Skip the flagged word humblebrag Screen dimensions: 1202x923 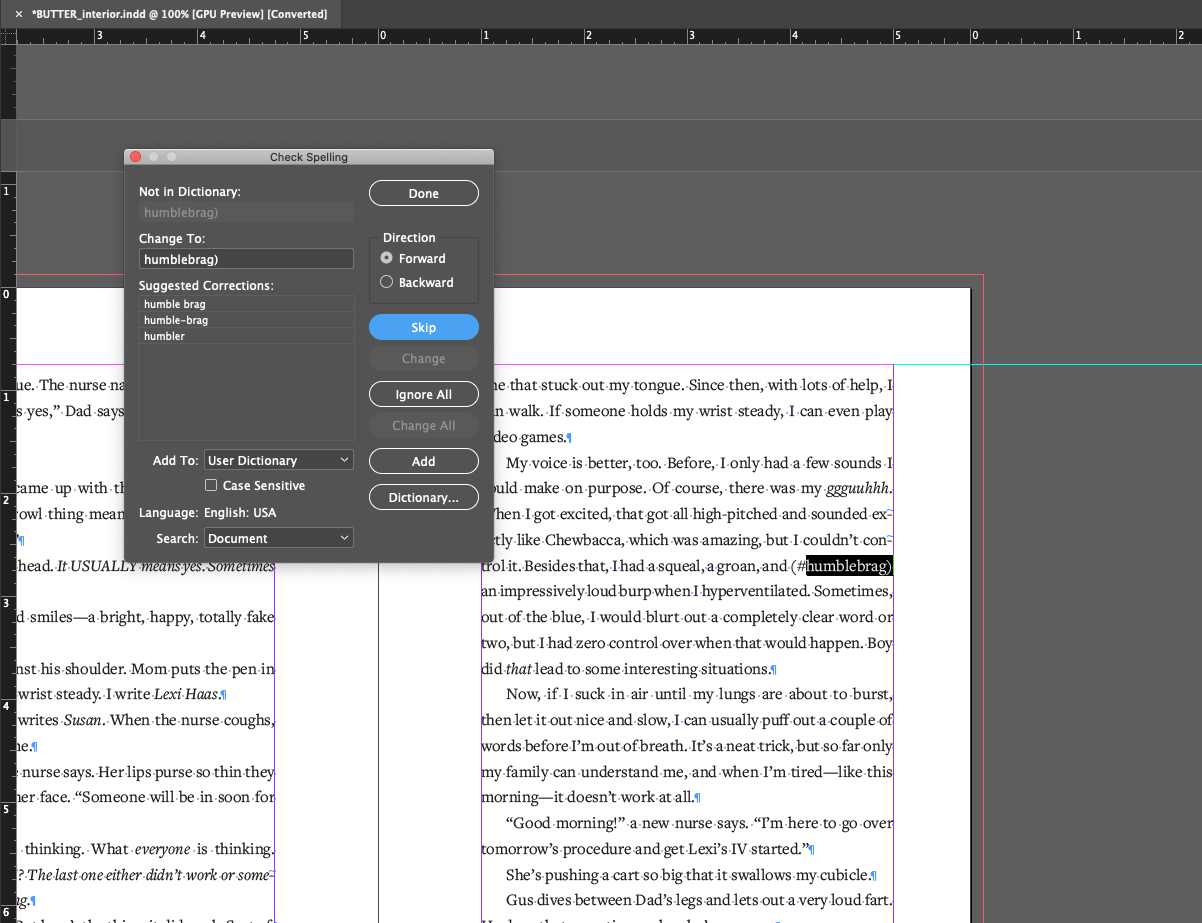(x=423, y=327)
